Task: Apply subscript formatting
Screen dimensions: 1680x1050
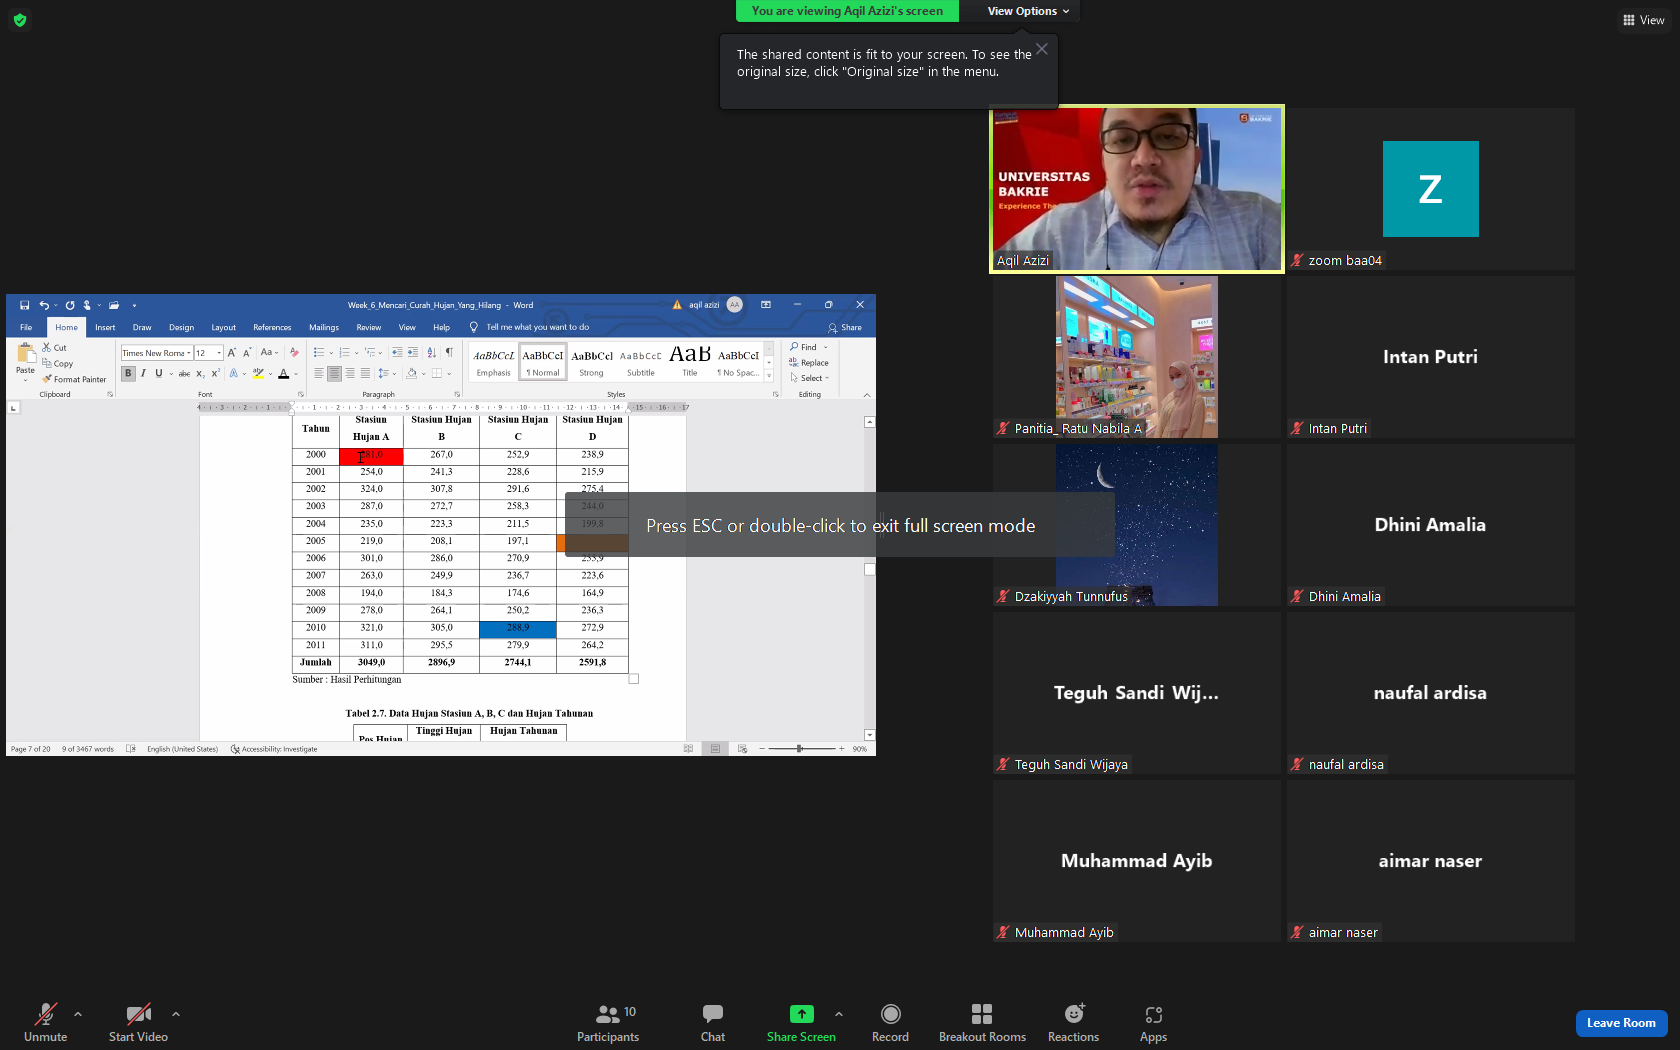Action: [x=200, y=374]
